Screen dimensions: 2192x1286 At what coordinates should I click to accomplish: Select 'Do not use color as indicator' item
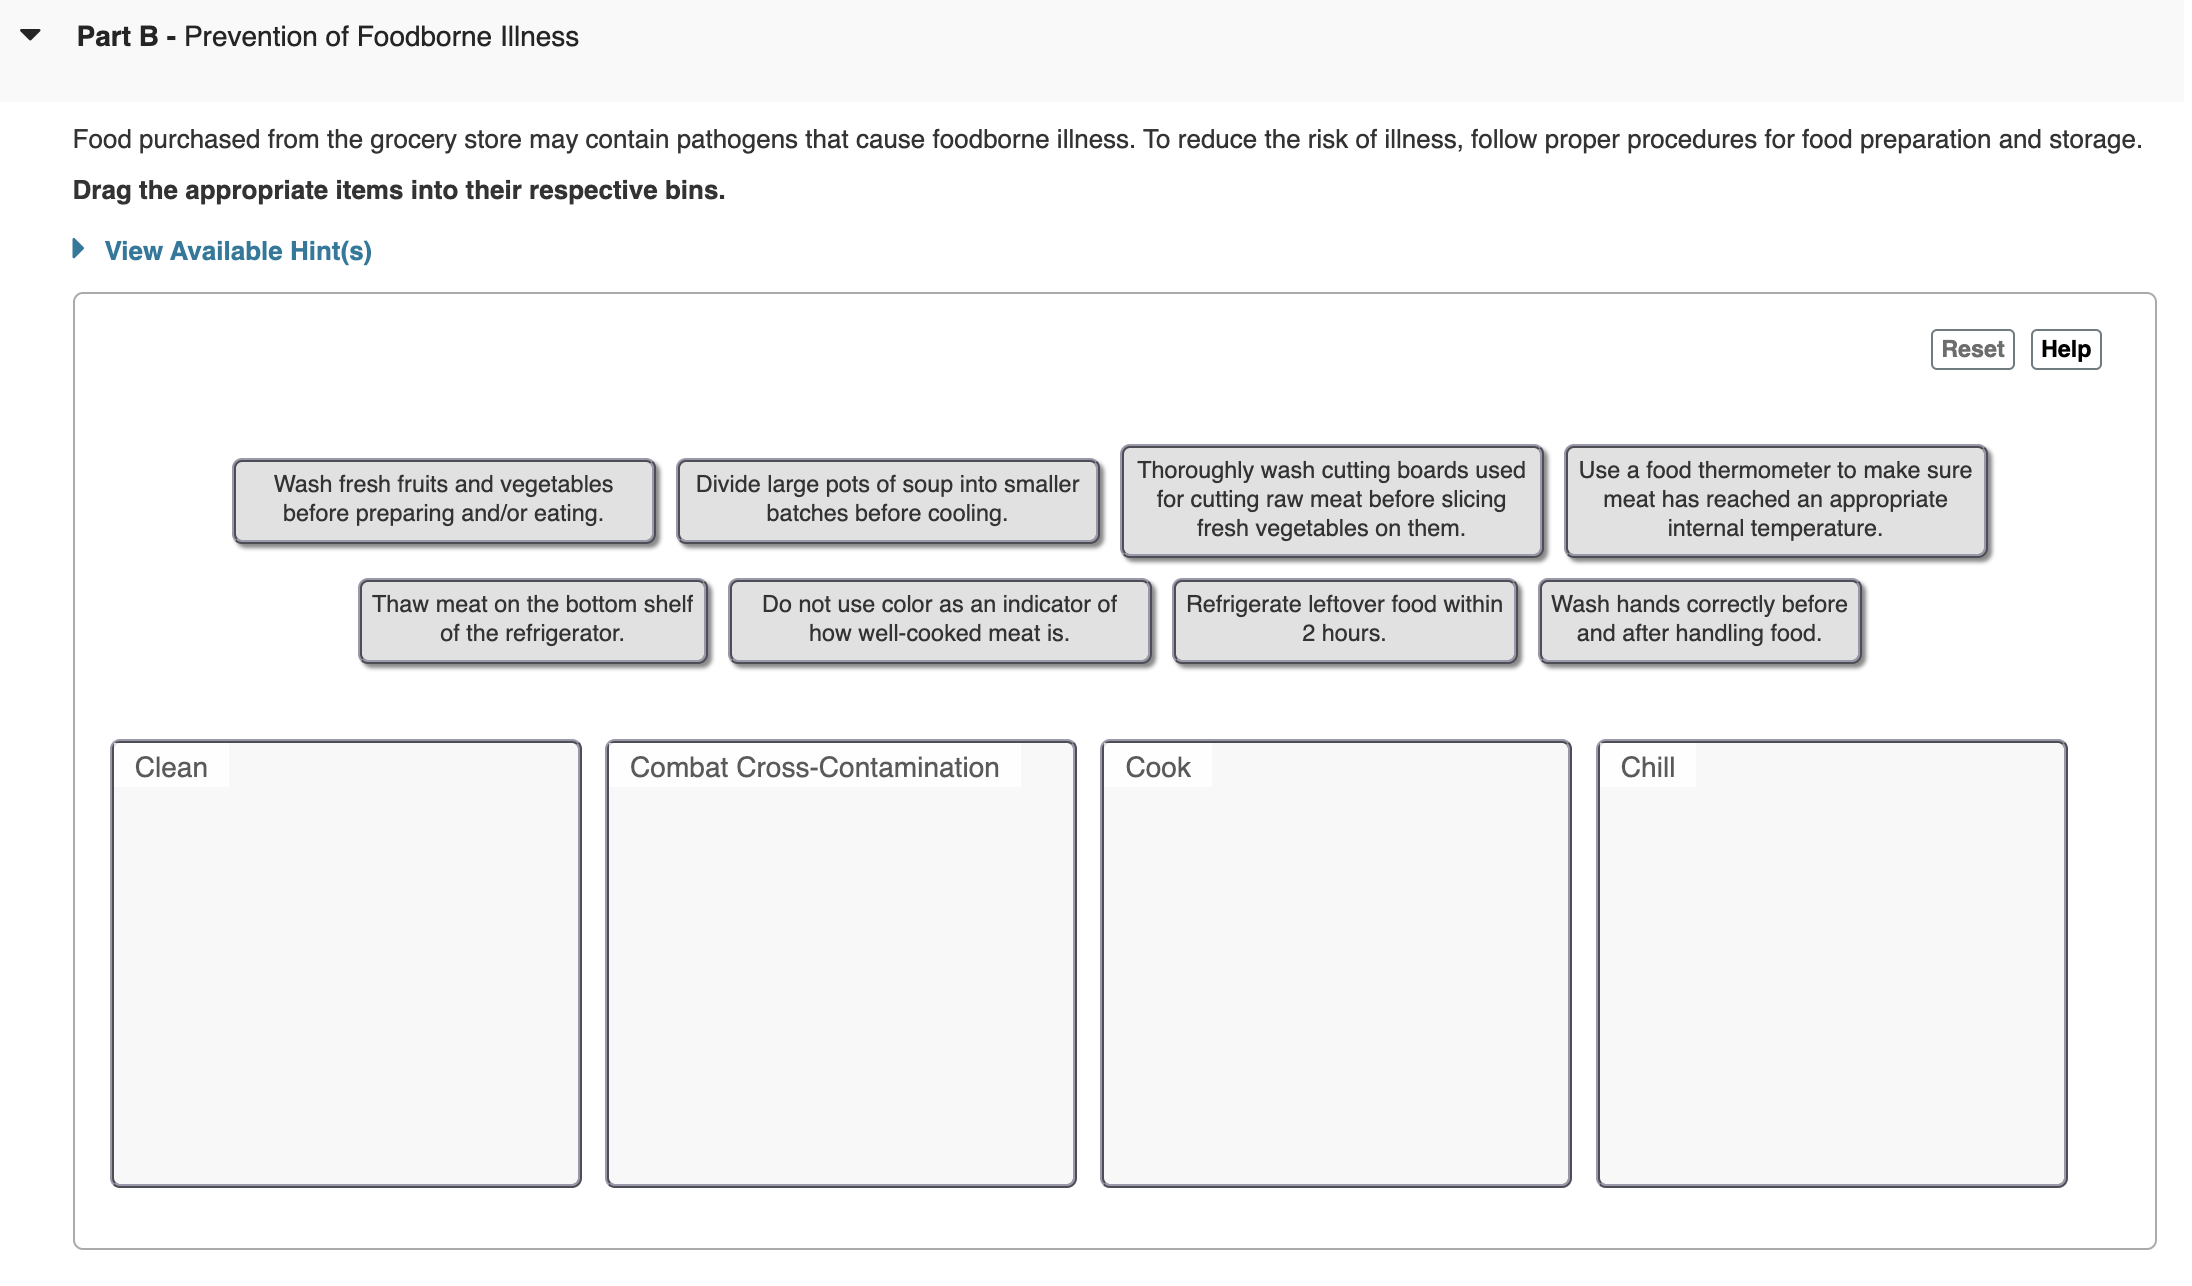[939, 619]
